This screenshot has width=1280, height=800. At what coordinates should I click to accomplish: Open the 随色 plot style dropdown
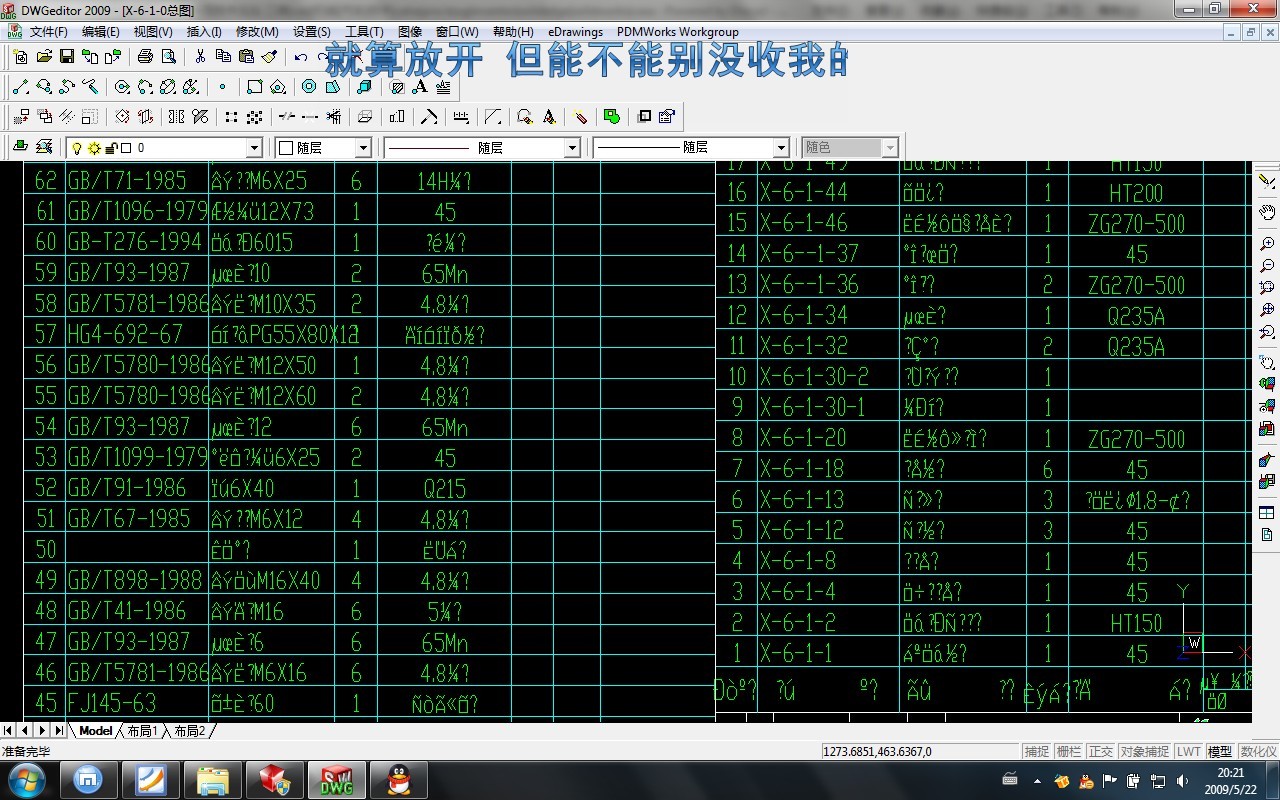tap(890, 148)
